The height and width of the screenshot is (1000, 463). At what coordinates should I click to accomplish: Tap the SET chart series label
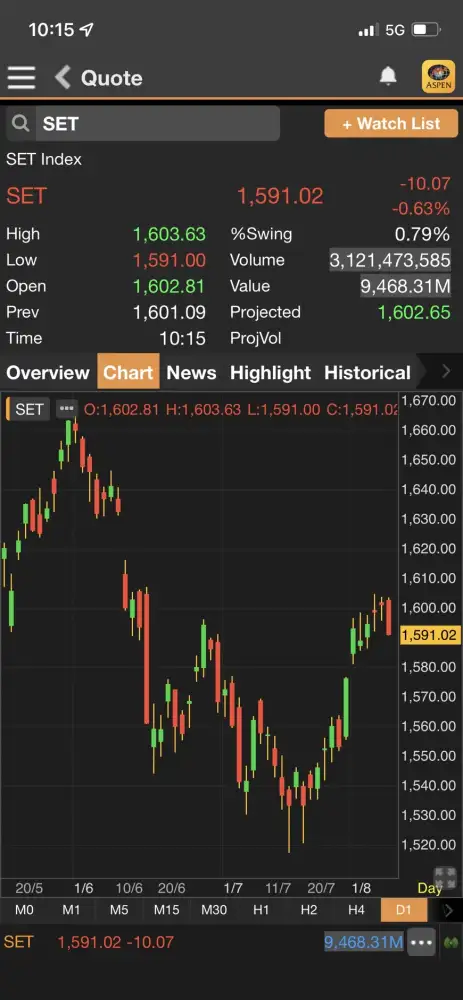(x=29, y=409)
